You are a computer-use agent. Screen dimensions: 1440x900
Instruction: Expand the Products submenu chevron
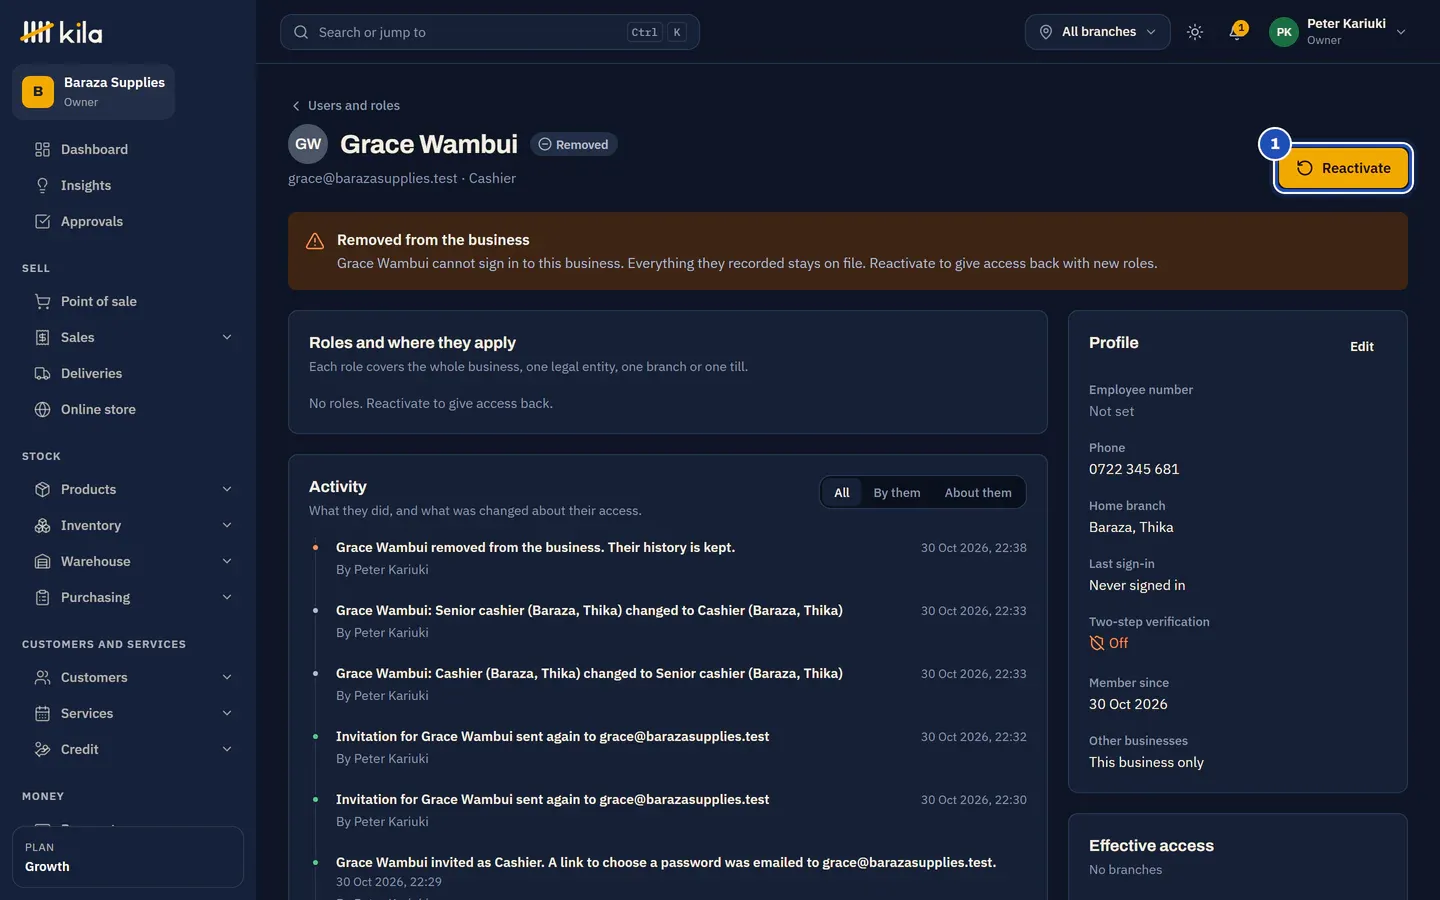coord(227,490)
